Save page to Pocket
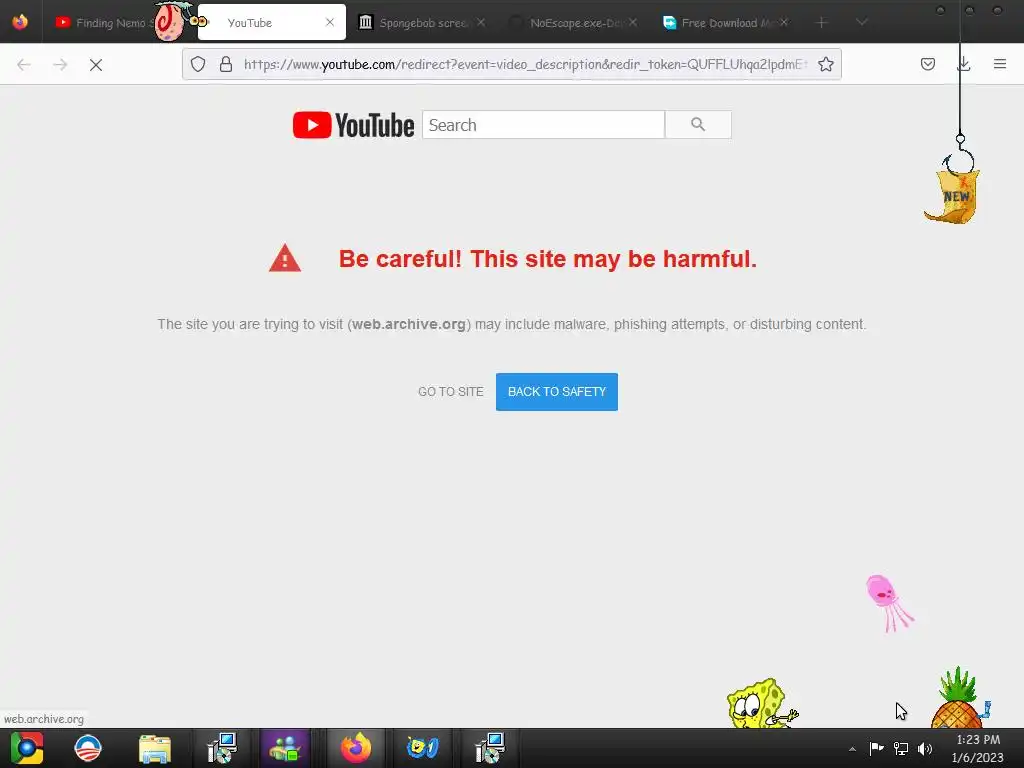The height and width of the screenshot is (768, 1024). (927, 64)
